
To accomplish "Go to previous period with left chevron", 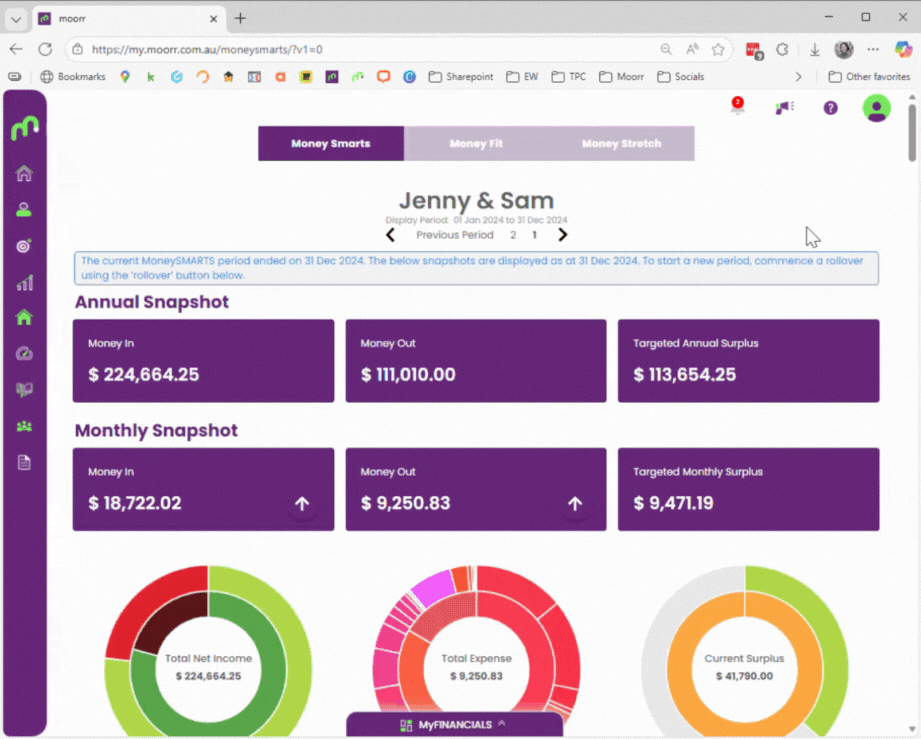I will (x=391, y=235).
